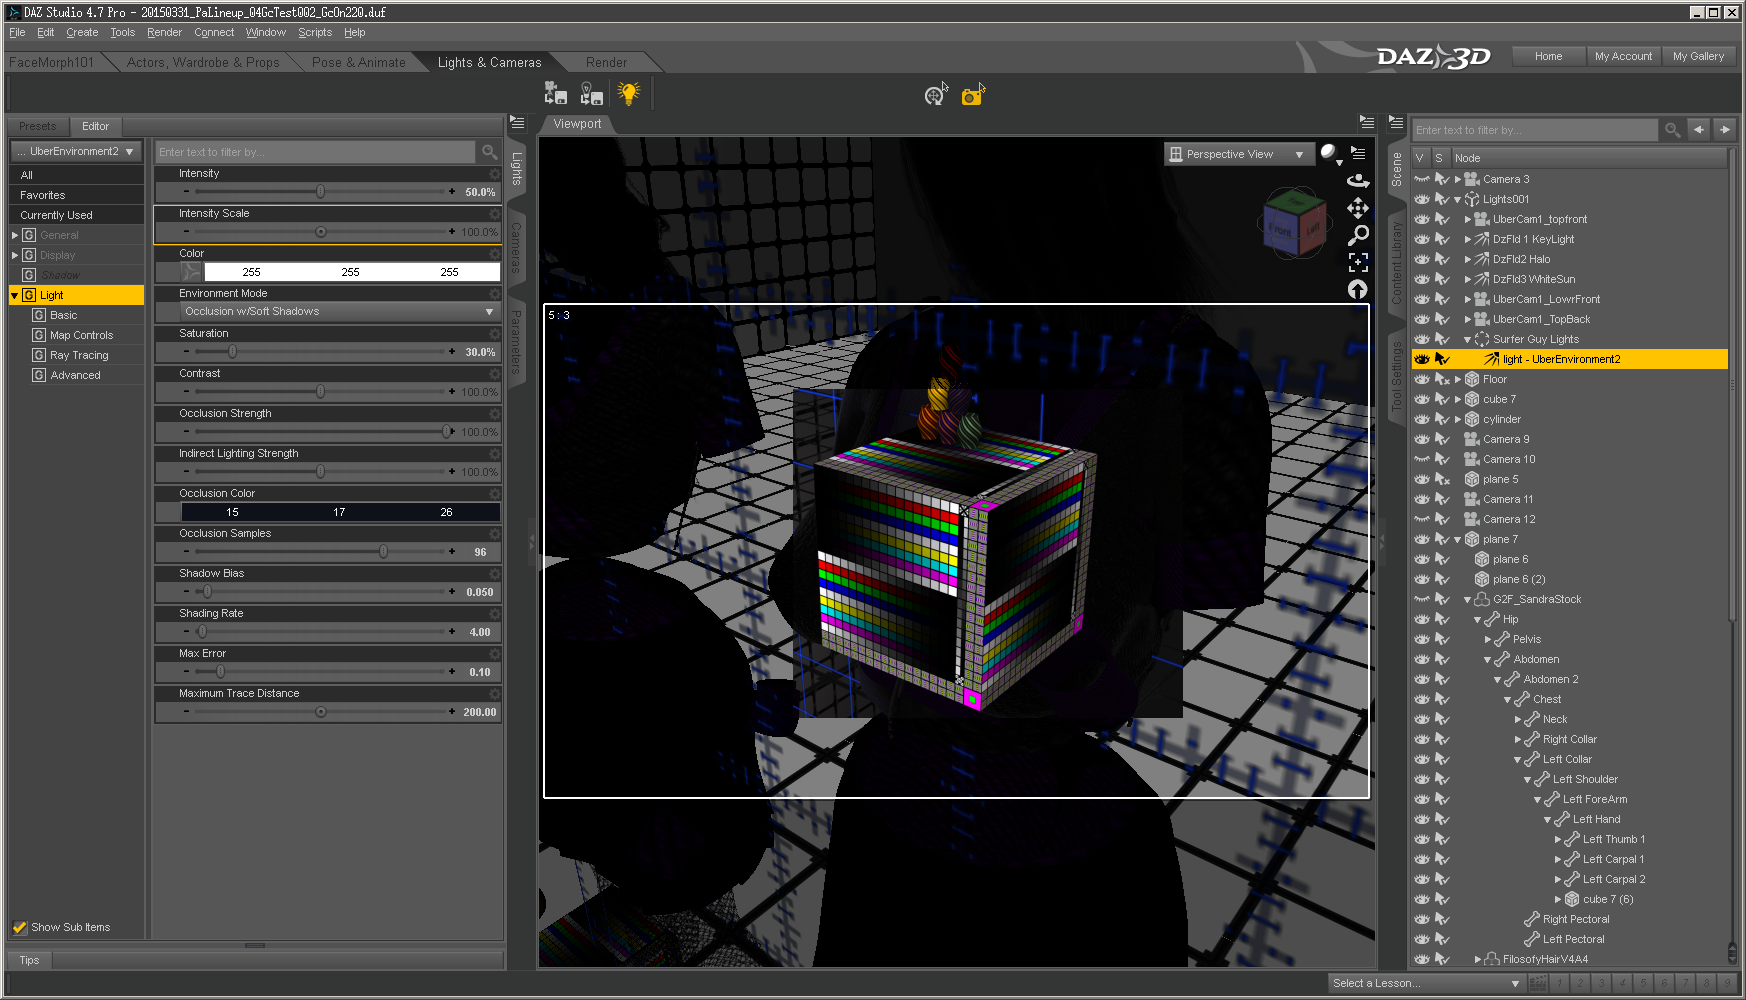Open the Scene pane options menu icon
Screen dimensions: 1746x1000
coord(1396,123)
